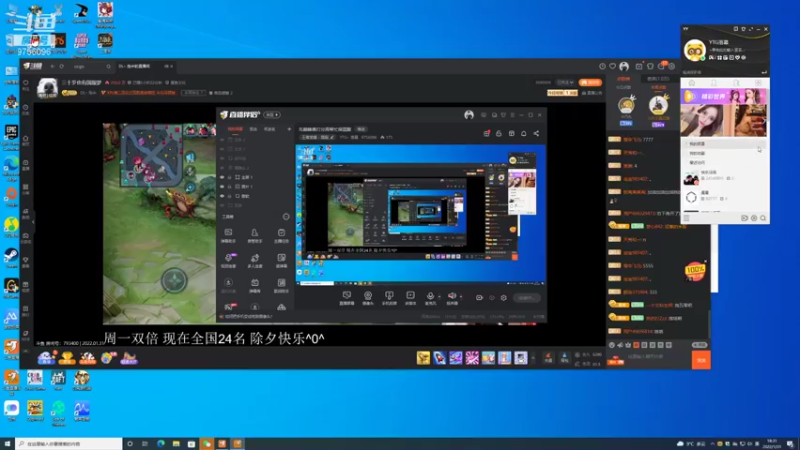Open the YY home tab icon
The width and height of the screenshot is (800, 450).
[x=692, y=83]
